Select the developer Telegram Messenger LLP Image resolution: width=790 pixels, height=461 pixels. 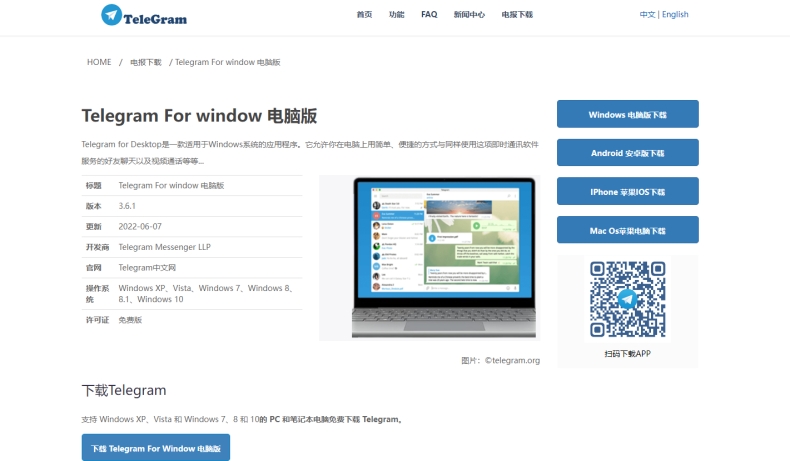pos(164,247)
